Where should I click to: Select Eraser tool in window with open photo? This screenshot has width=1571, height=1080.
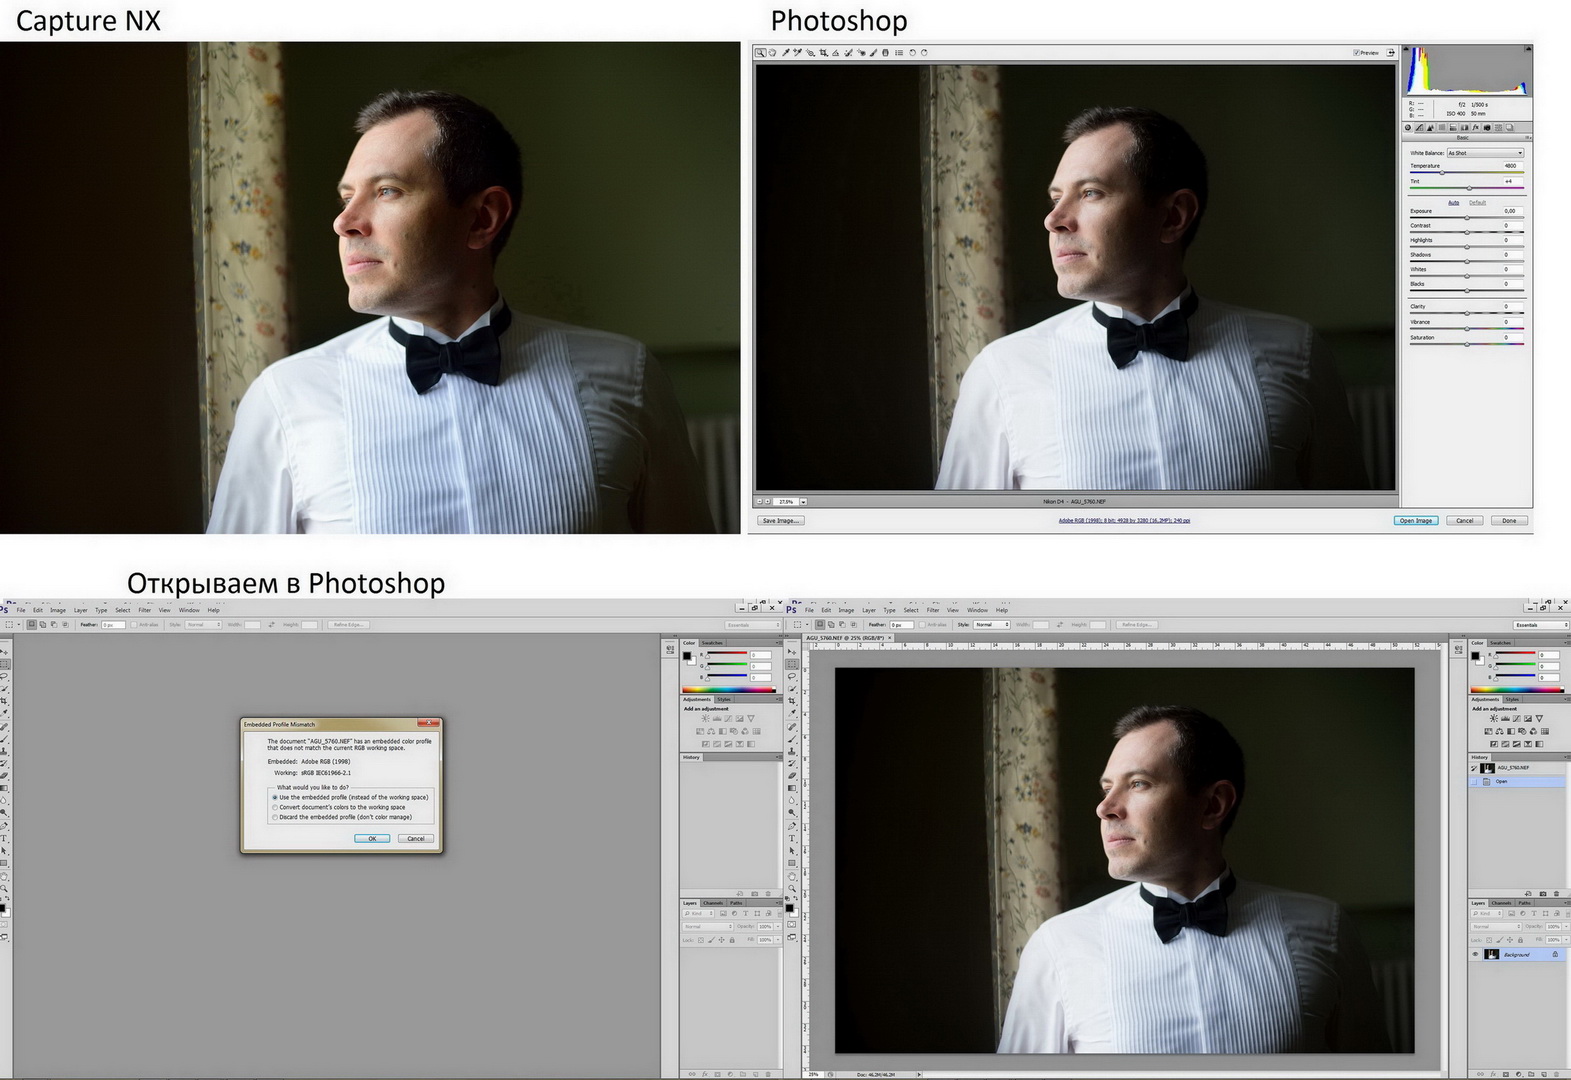pos(792,776)
